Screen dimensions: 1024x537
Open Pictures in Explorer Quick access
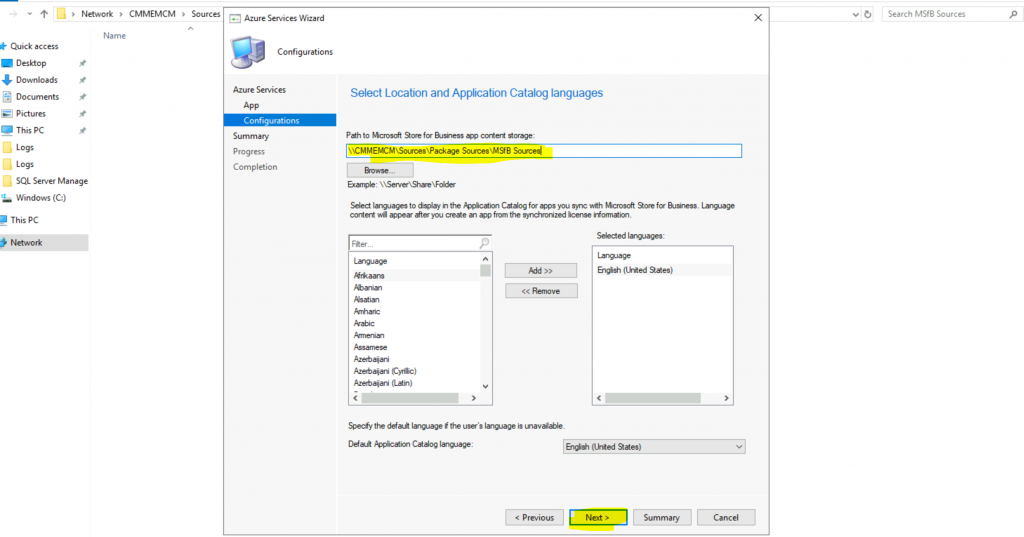pos(31,114)
